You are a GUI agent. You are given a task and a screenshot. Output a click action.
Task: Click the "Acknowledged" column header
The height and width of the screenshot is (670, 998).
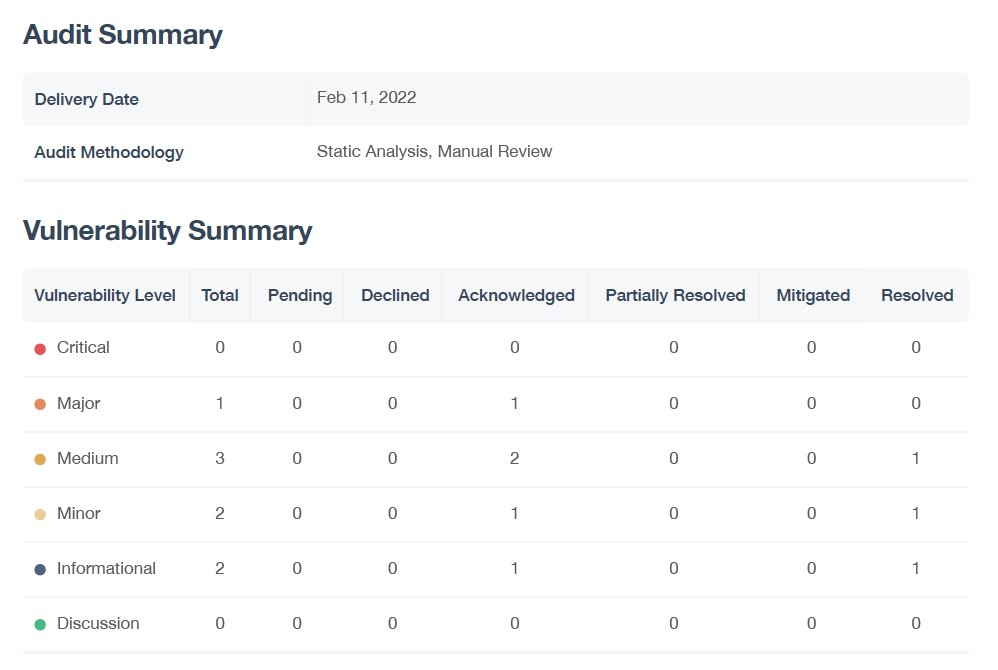pos(516,295)
